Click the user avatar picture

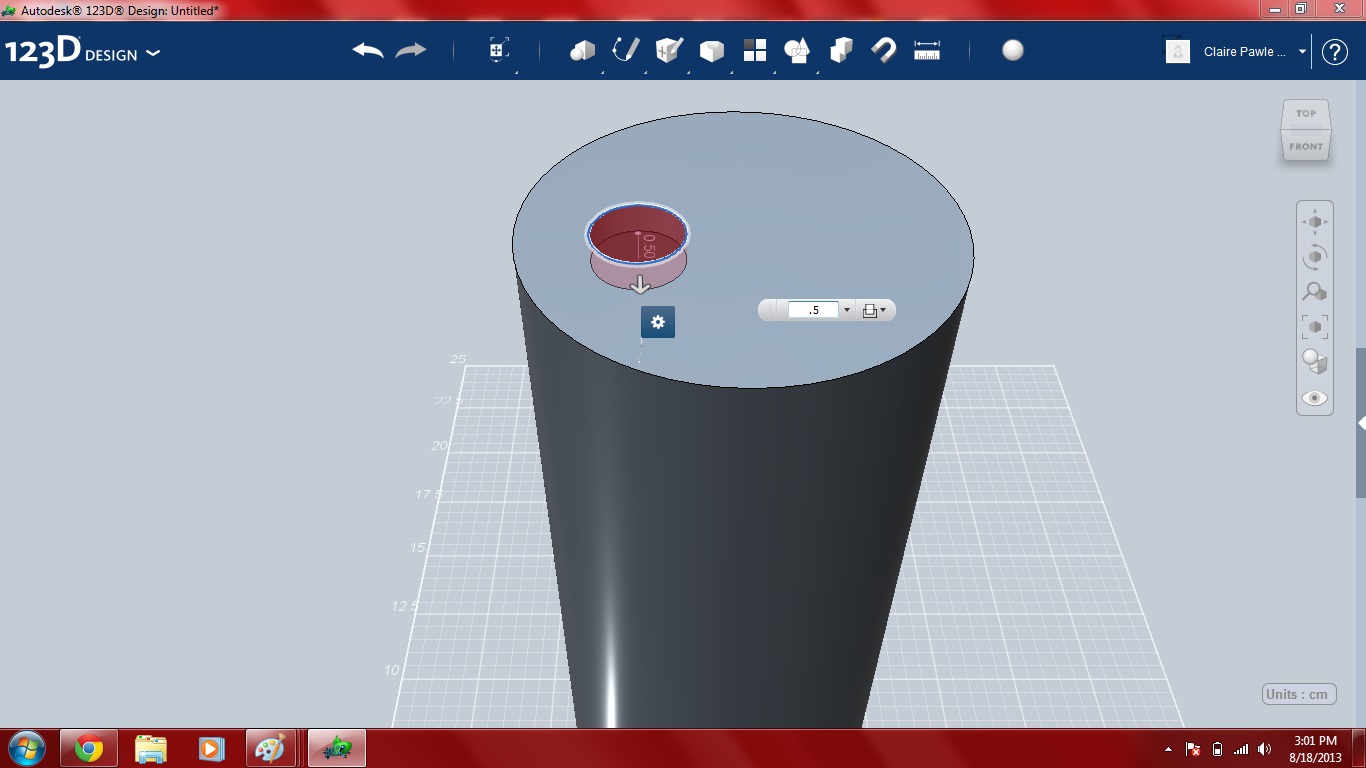[x=1178, y=51]
